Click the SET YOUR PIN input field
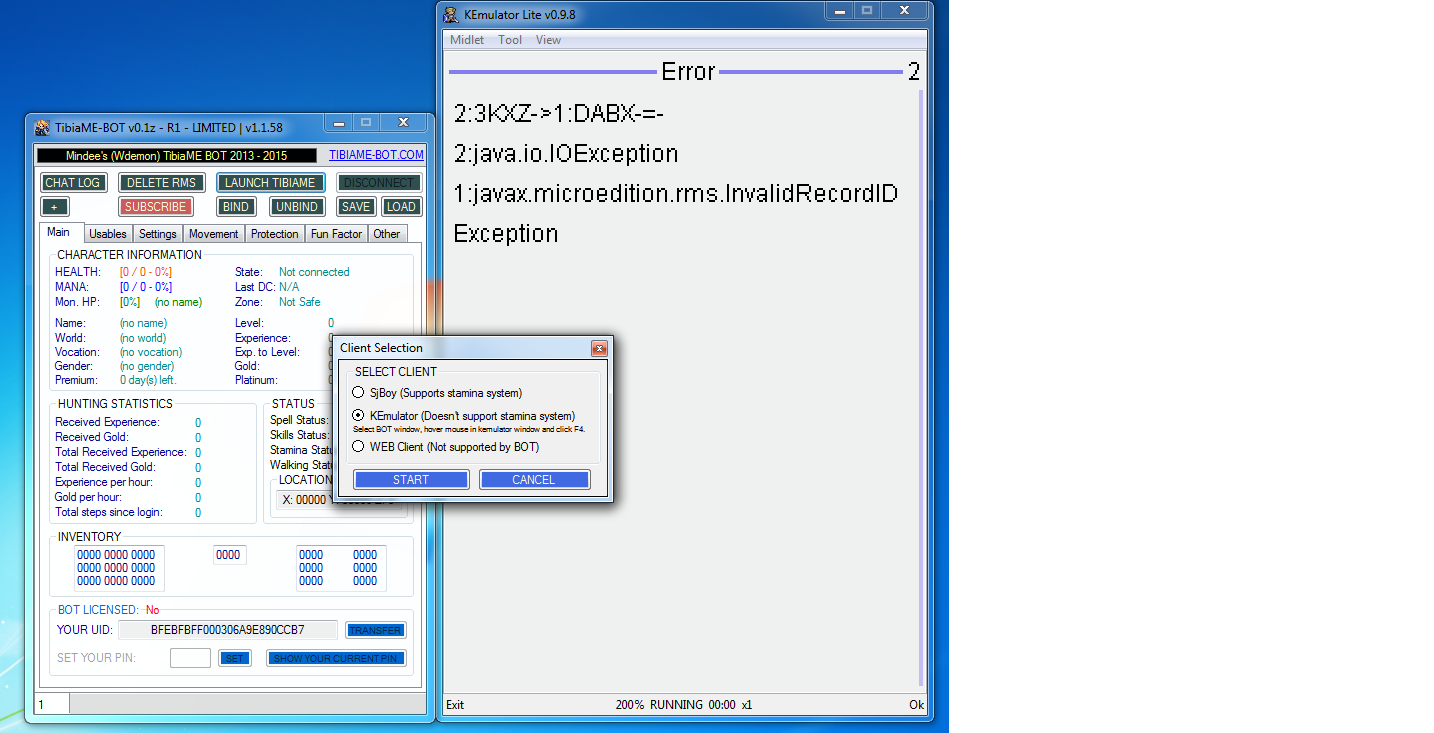This screenshot has width=1434, height=733. click(x=190, y=658)
